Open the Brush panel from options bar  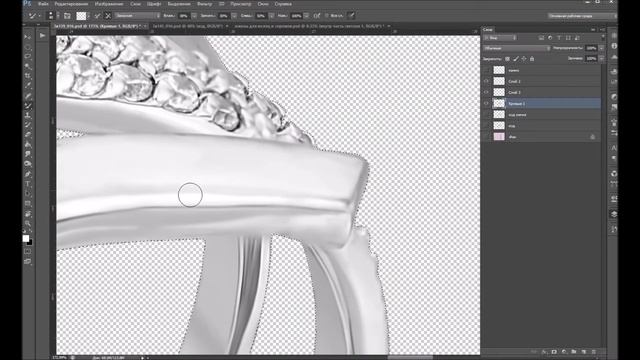click(67, 16)
